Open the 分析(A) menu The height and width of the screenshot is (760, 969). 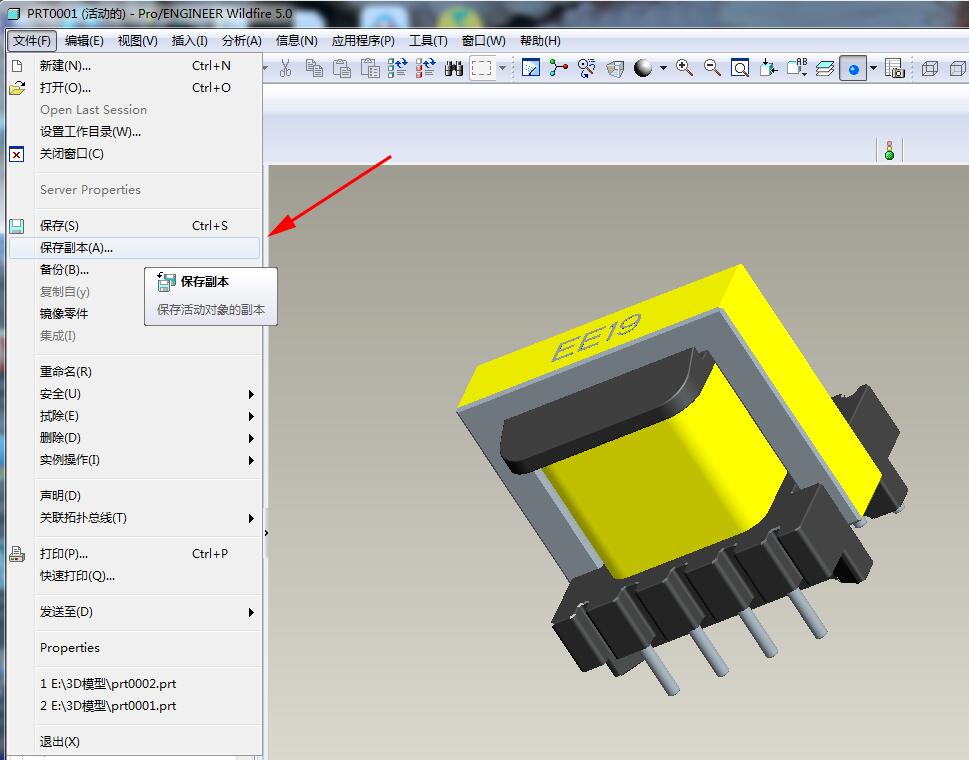pyautogui.click(x=242, y=41)
